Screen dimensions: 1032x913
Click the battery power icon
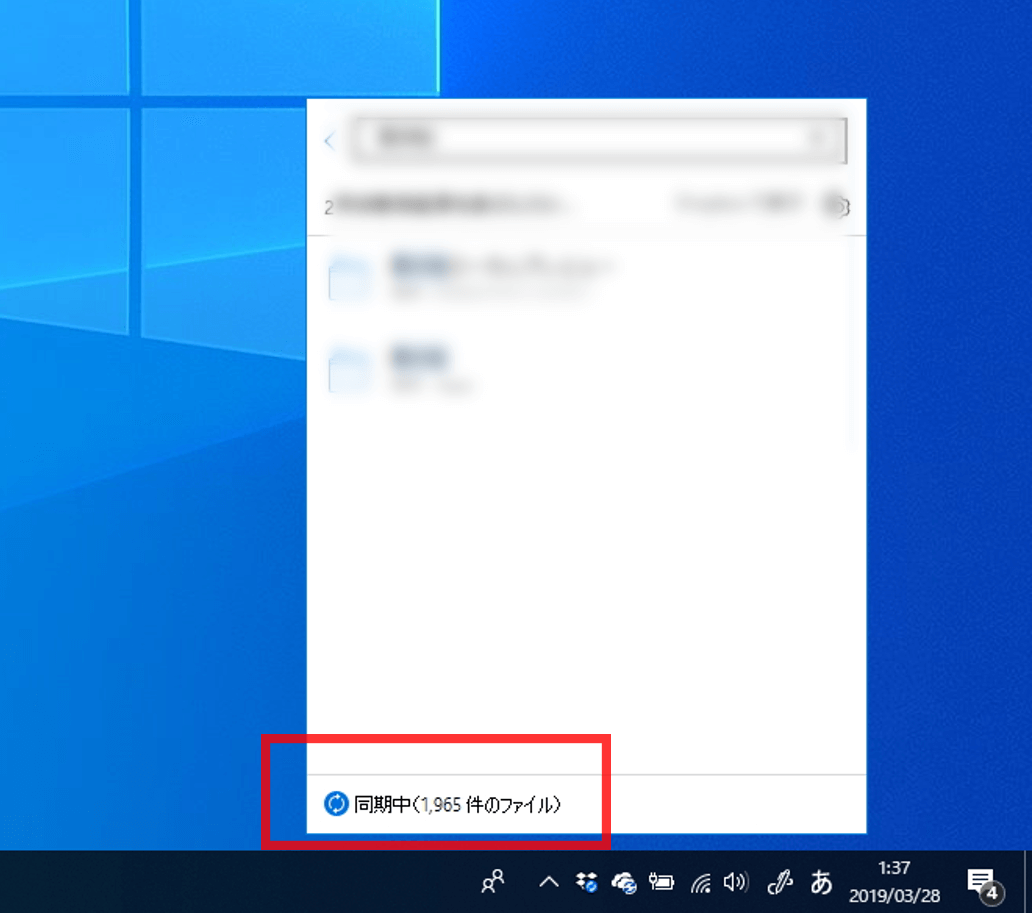pos(661,882)
